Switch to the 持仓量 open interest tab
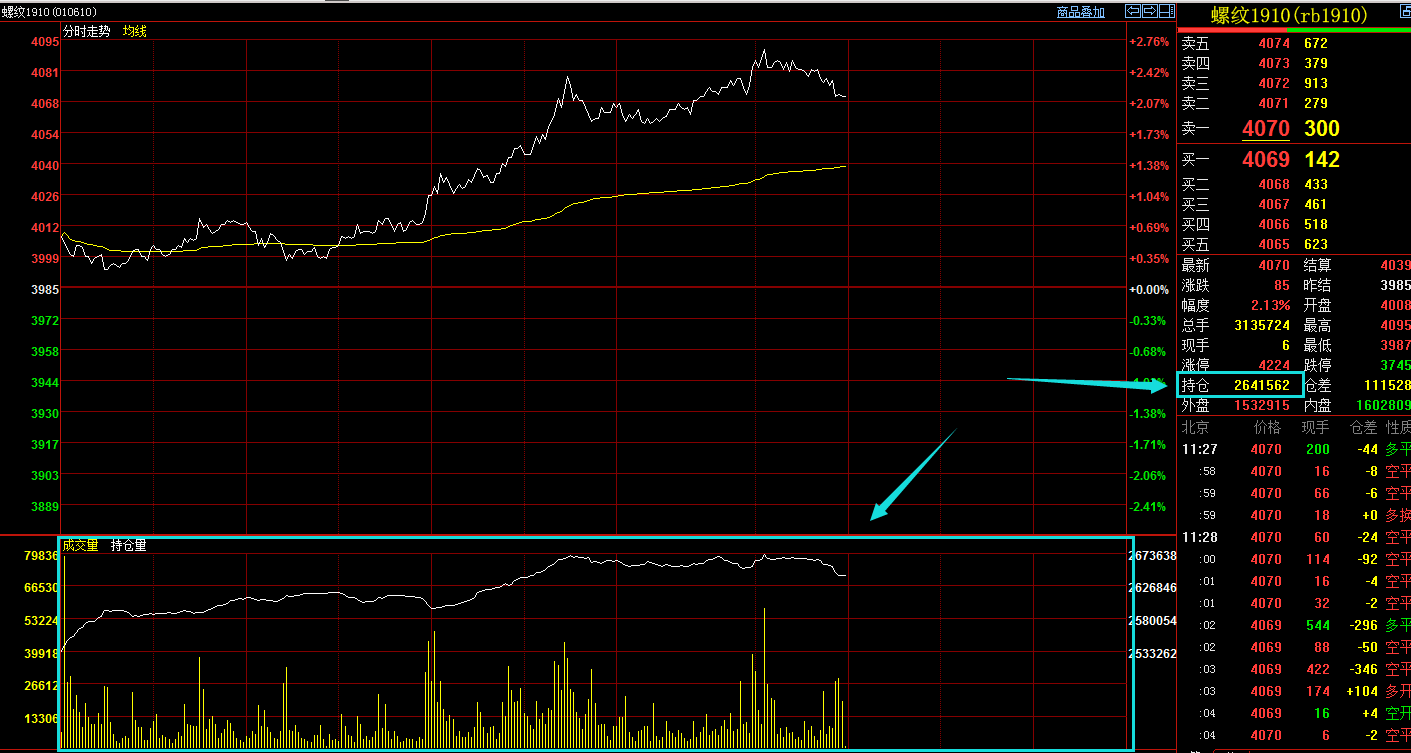 point(128,545)
